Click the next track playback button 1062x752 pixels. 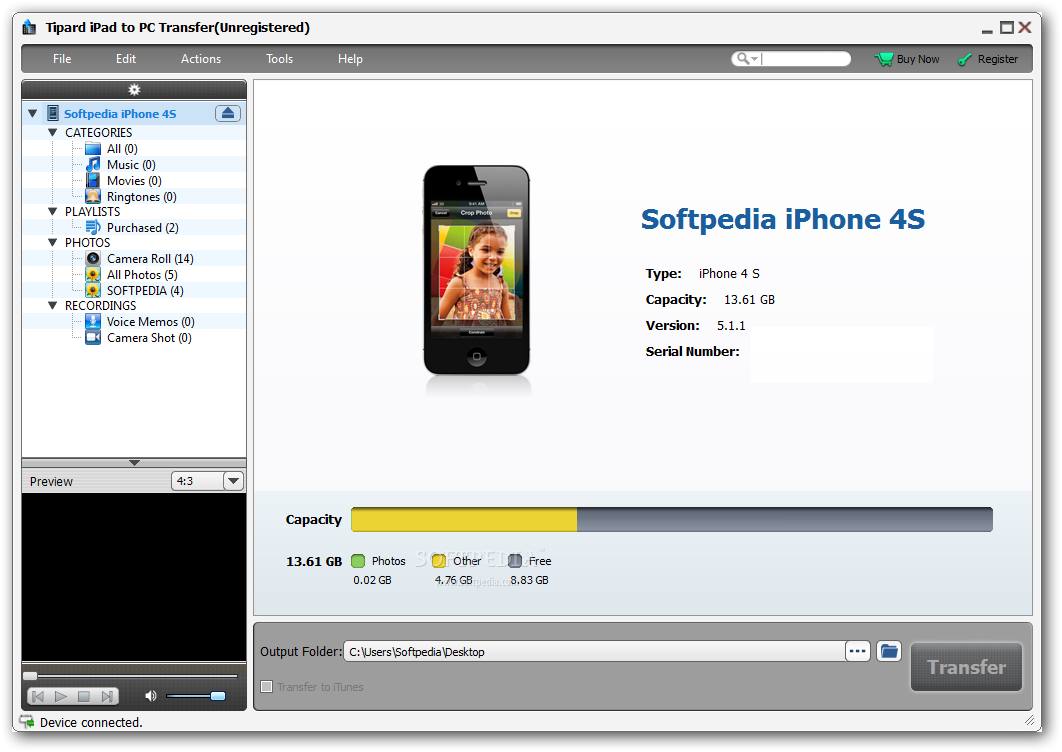click(107, 696)
